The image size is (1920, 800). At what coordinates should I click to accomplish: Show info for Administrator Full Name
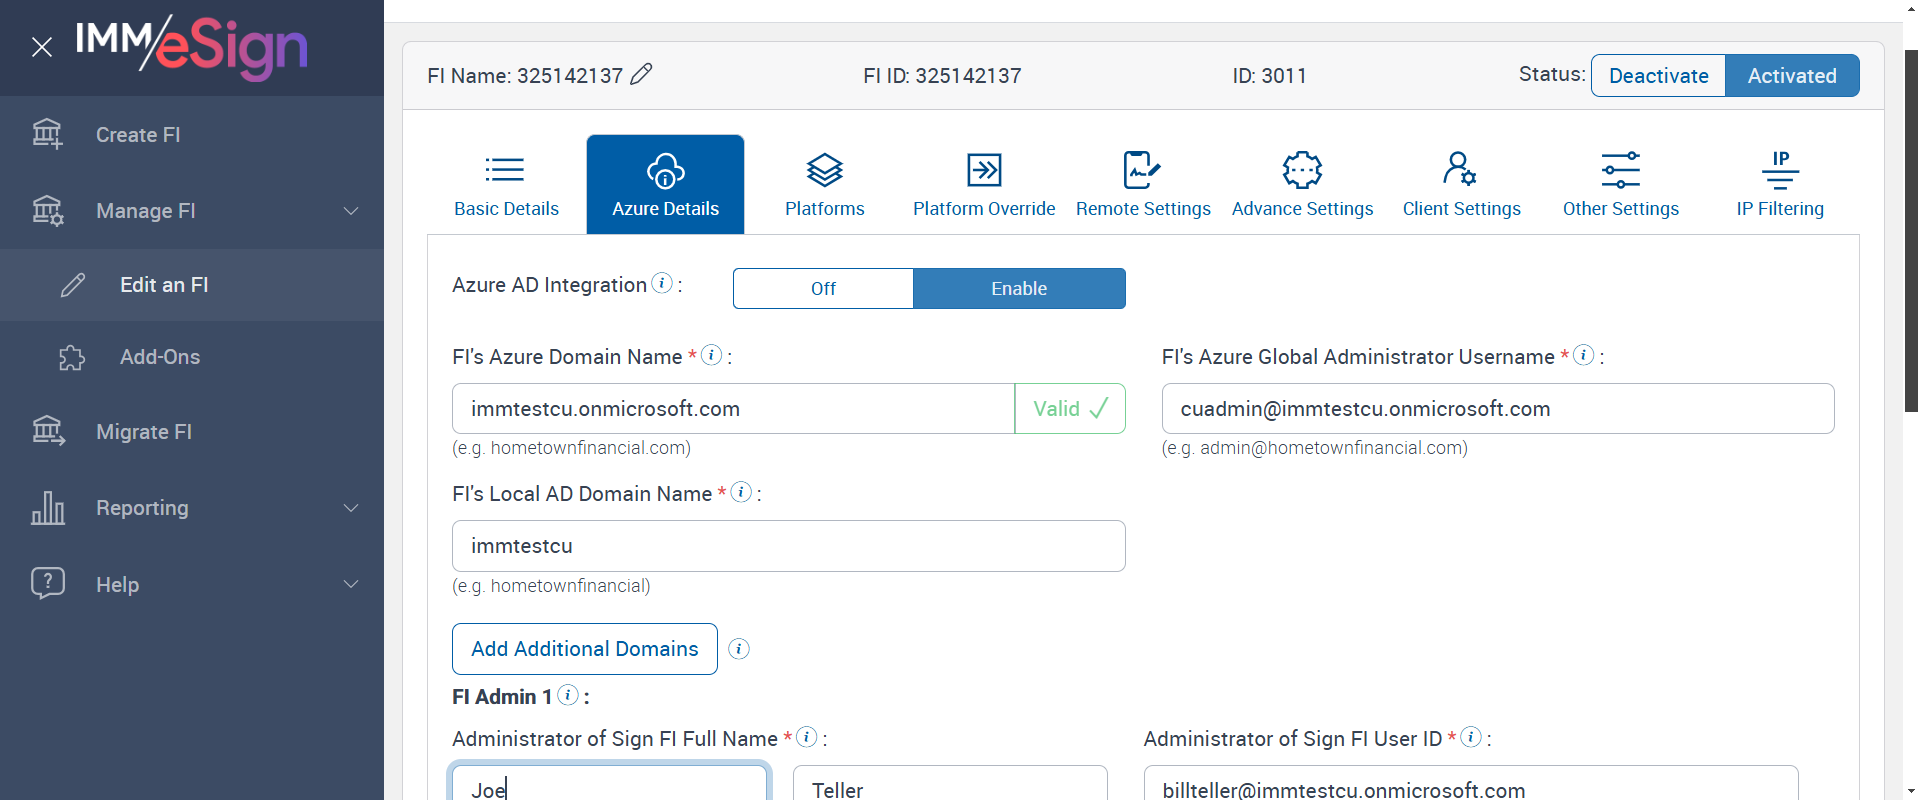[806, 737]
